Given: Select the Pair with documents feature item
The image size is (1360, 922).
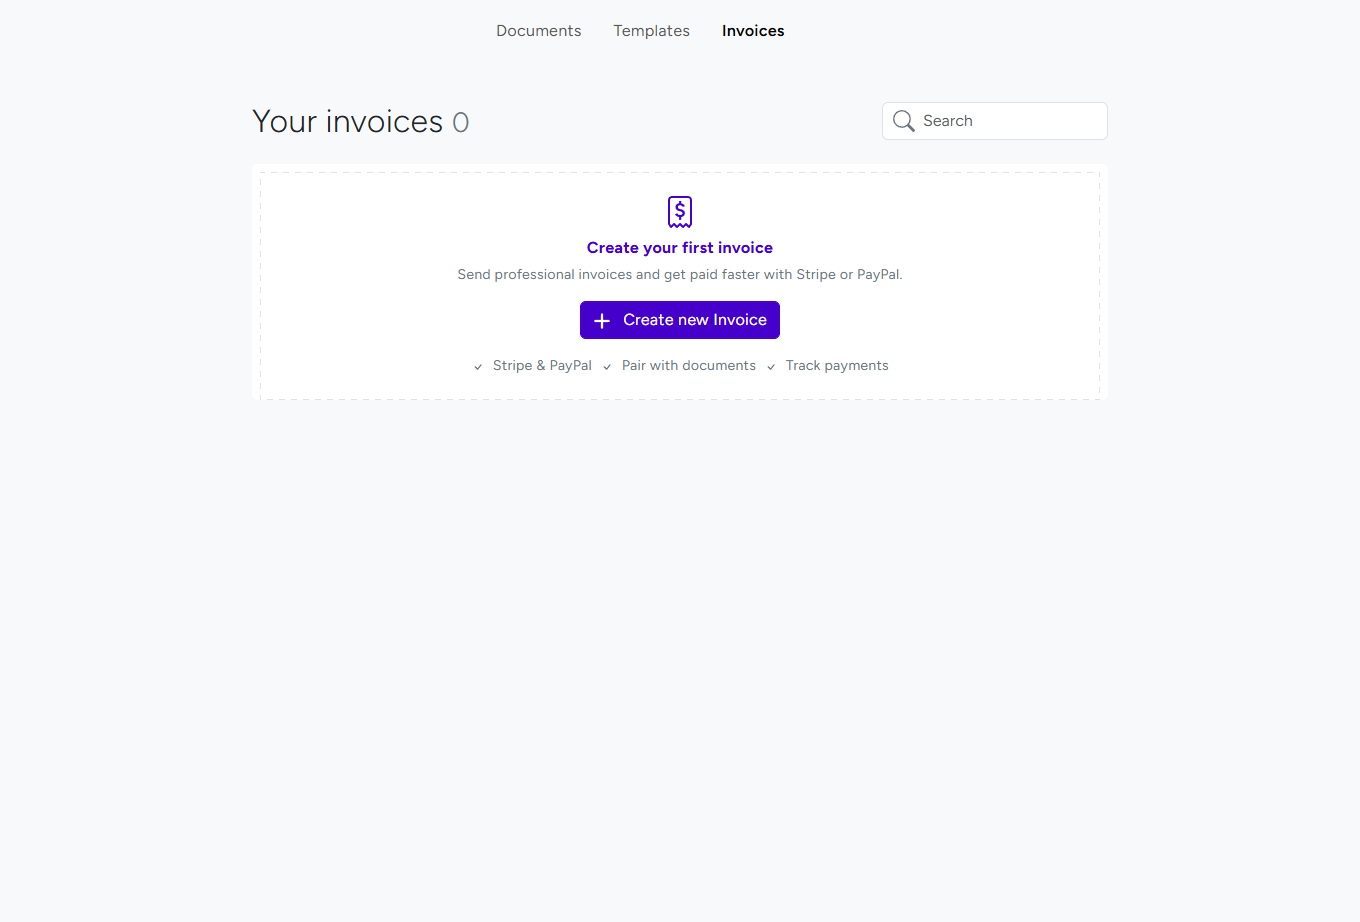Looking at the screenshot, I should coord(688,365).
